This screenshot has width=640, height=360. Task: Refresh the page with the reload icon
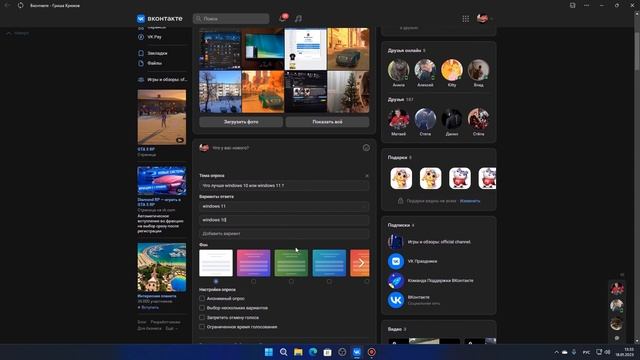click(20, 6)
